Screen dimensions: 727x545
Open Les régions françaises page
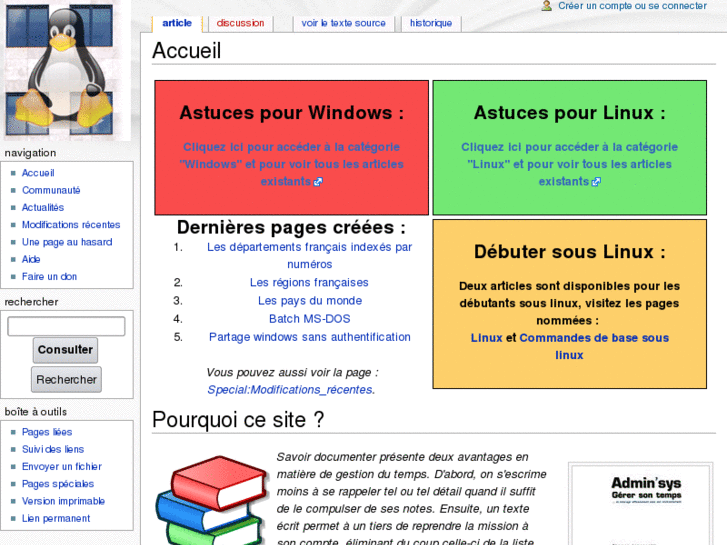[309, 282]
